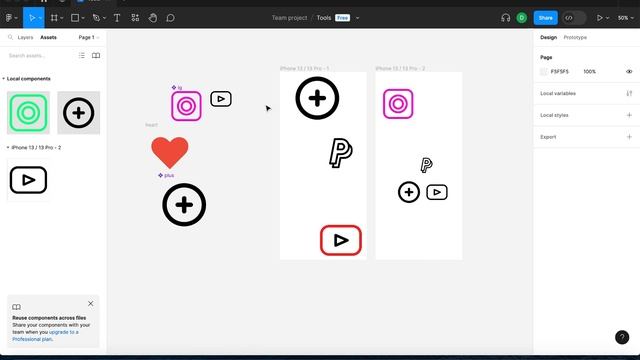Select the large plus circle in frame 1
The height and width of the screenshot is (360, 640).
317,98
